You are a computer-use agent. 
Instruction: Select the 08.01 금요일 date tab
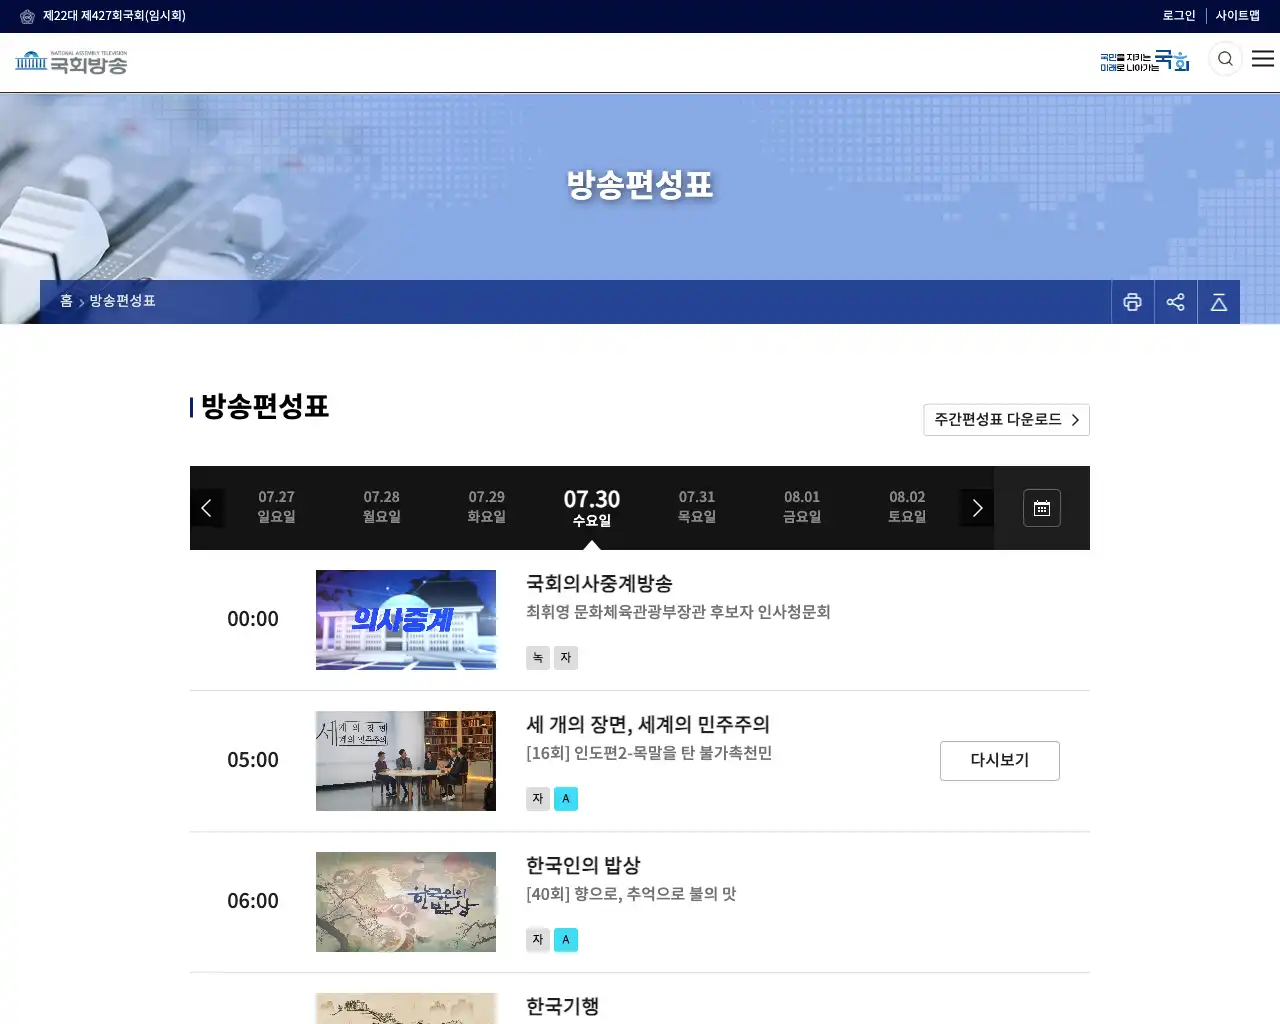pyautogui.click(x=802, y=507)
